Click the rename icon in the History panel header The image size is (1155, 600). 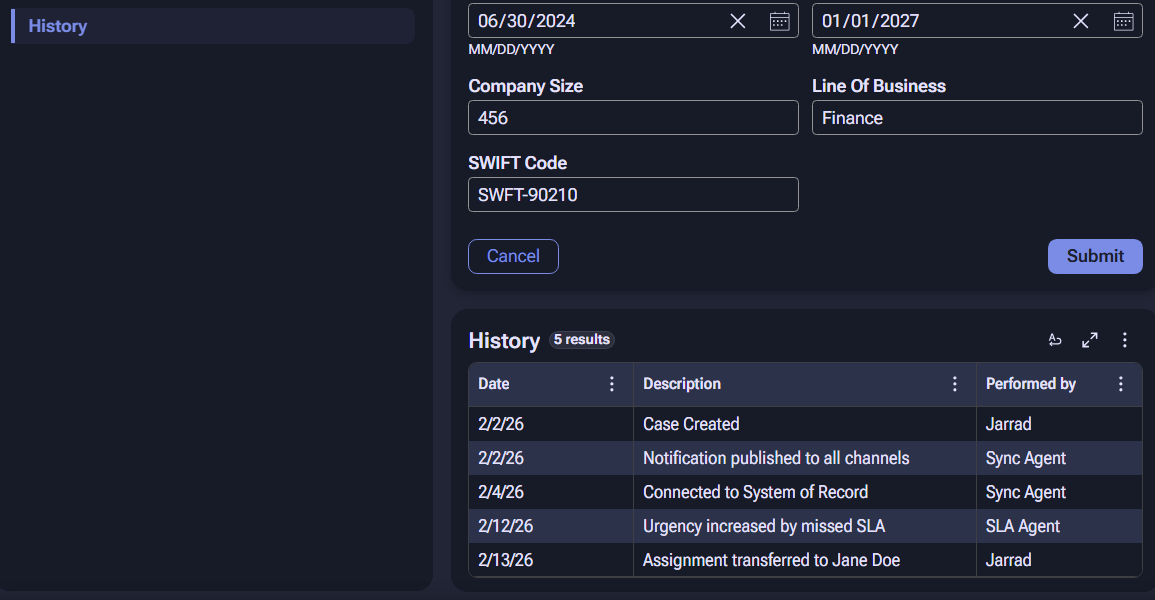click(x=1055, y=340)
